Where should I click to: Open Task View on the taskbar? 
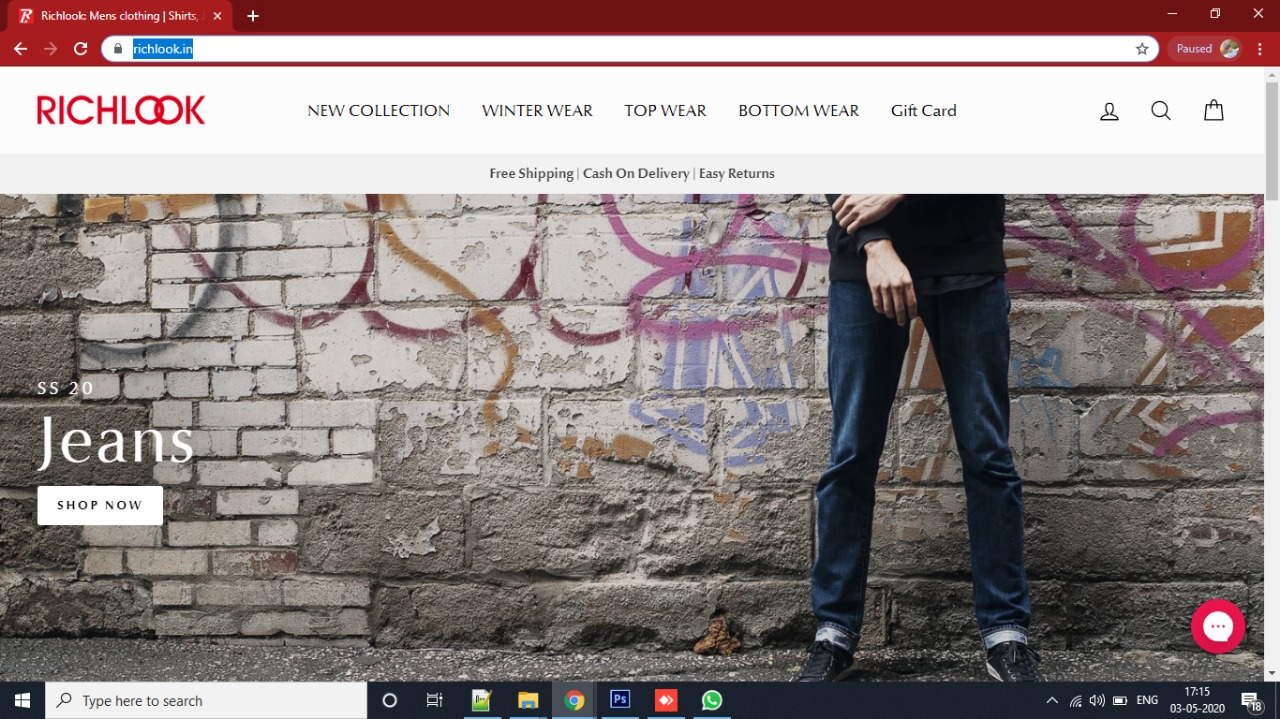(x=434, y=700)
